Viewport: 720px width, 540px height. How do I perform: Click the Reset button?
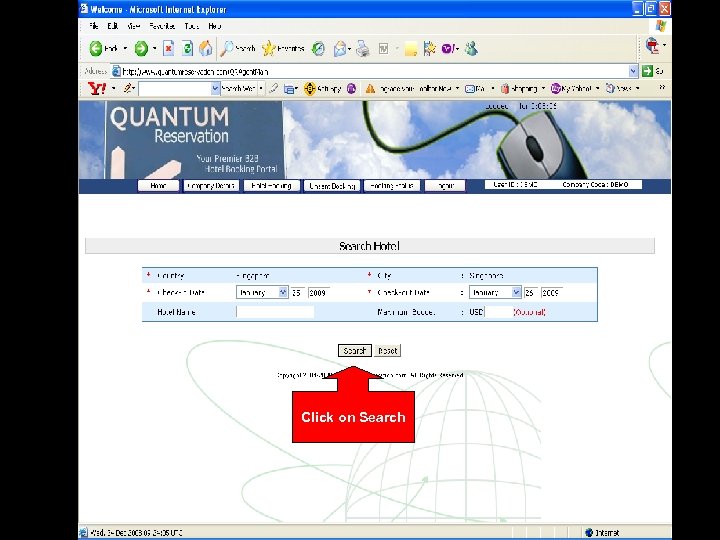point(387,351)
